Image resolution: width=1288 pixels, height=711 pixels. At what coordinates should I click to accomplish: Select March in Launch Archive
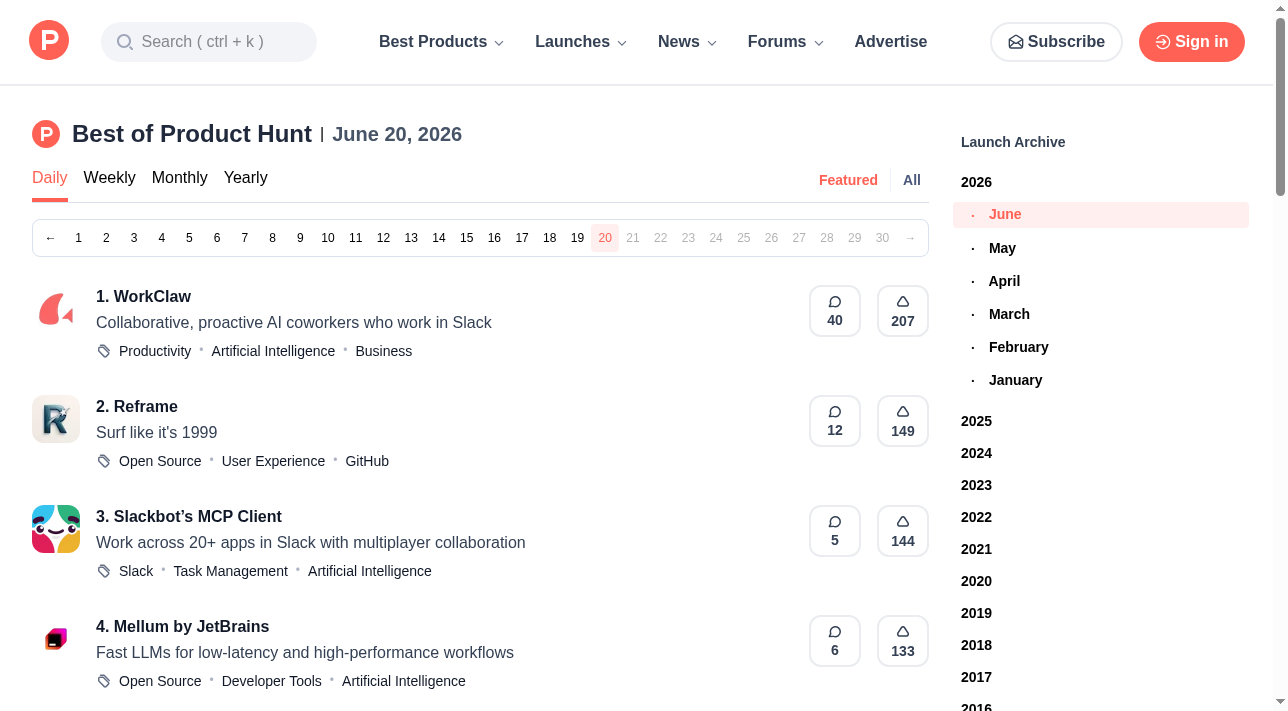(x=1009, y=314)
